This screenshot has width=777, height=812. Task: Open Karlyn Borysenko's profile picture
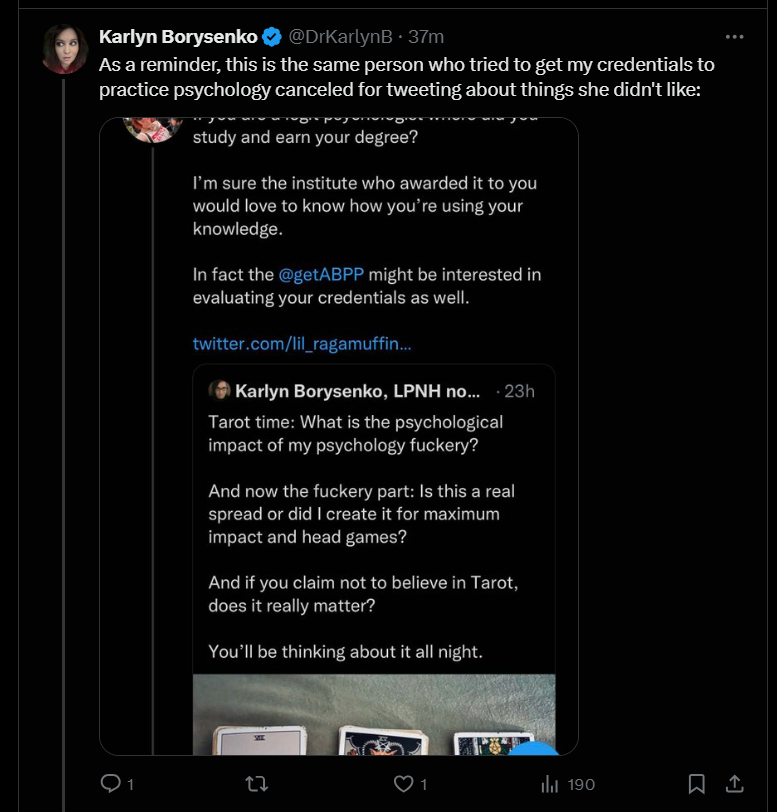pos(65,49)
